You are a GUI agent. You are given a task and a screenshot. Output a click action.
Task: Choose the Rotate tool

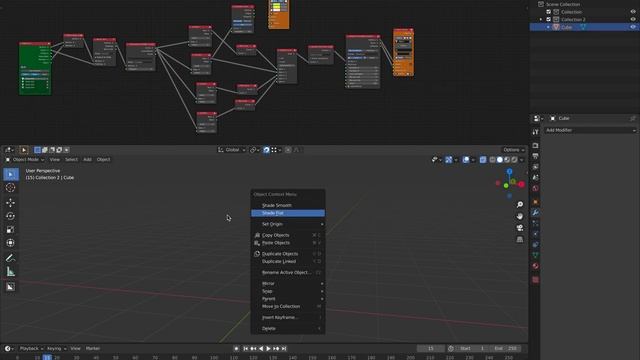coord(11,216)
